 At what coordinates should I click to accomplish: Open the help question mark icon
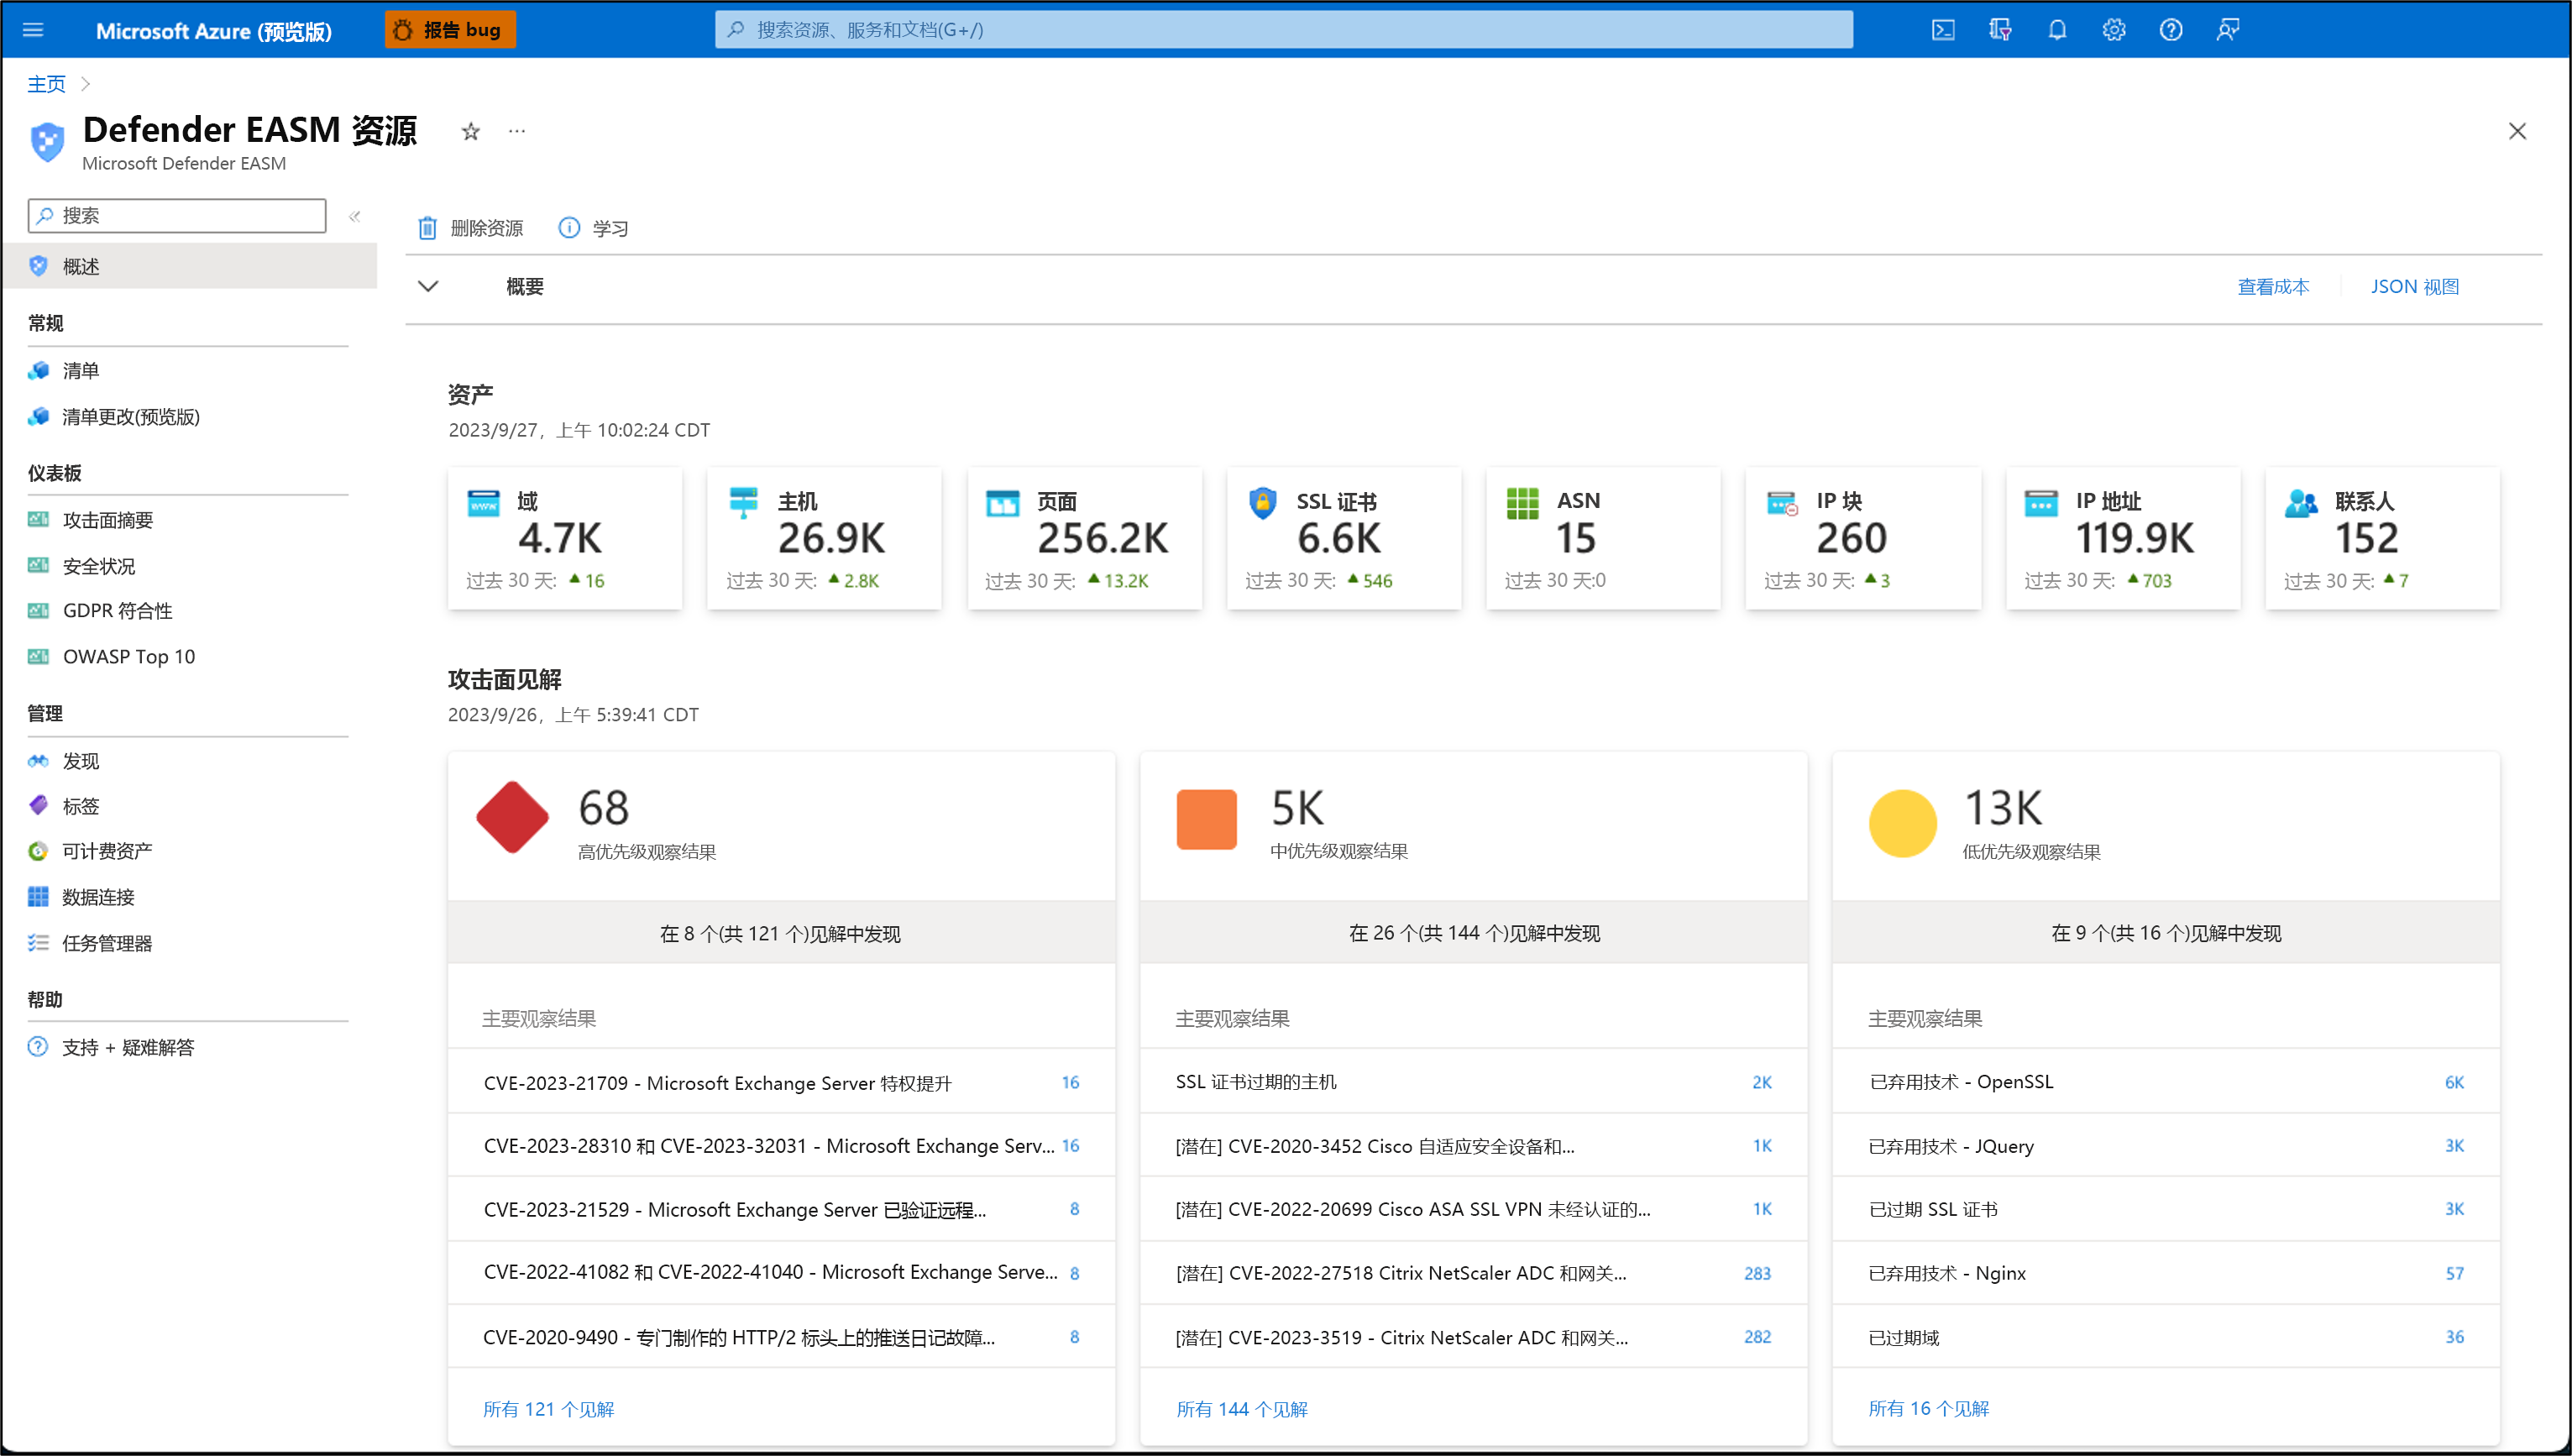[x=2170, y=30]
